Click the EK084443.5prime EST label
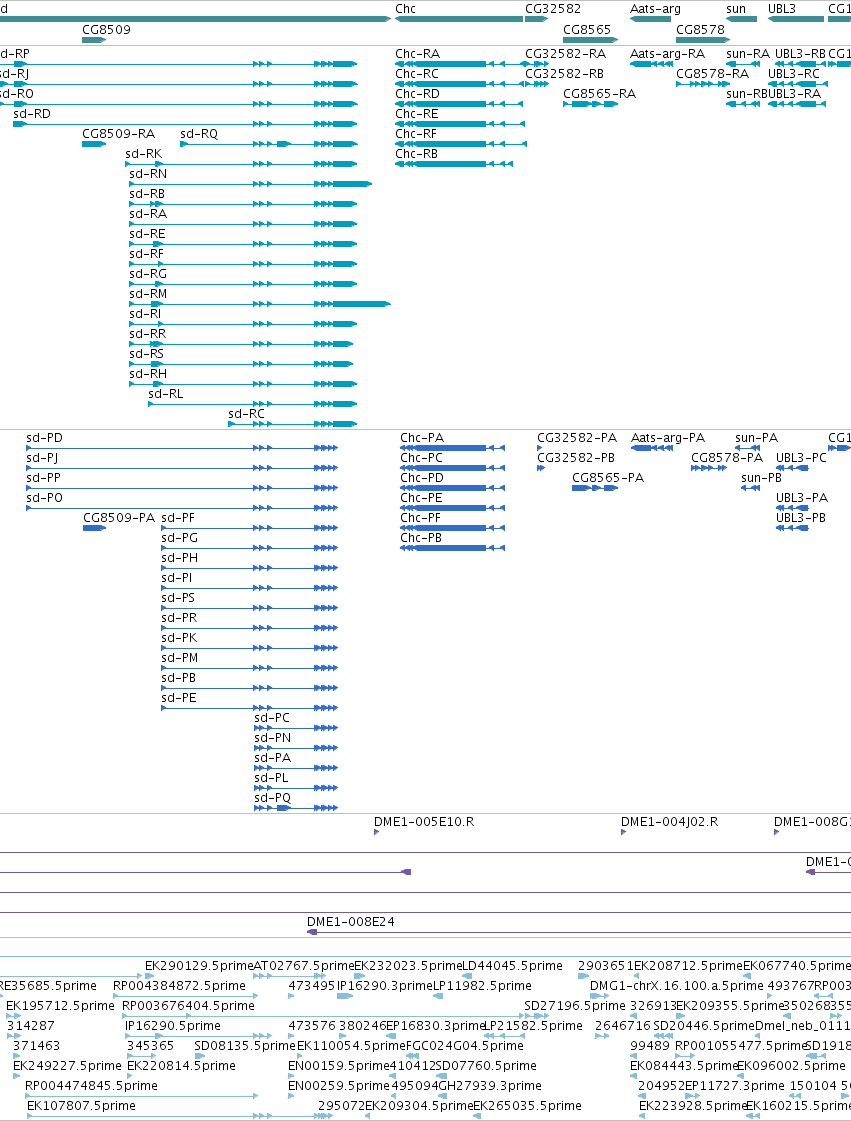Screen dimensions: 851x1121 pos(684,1067)
